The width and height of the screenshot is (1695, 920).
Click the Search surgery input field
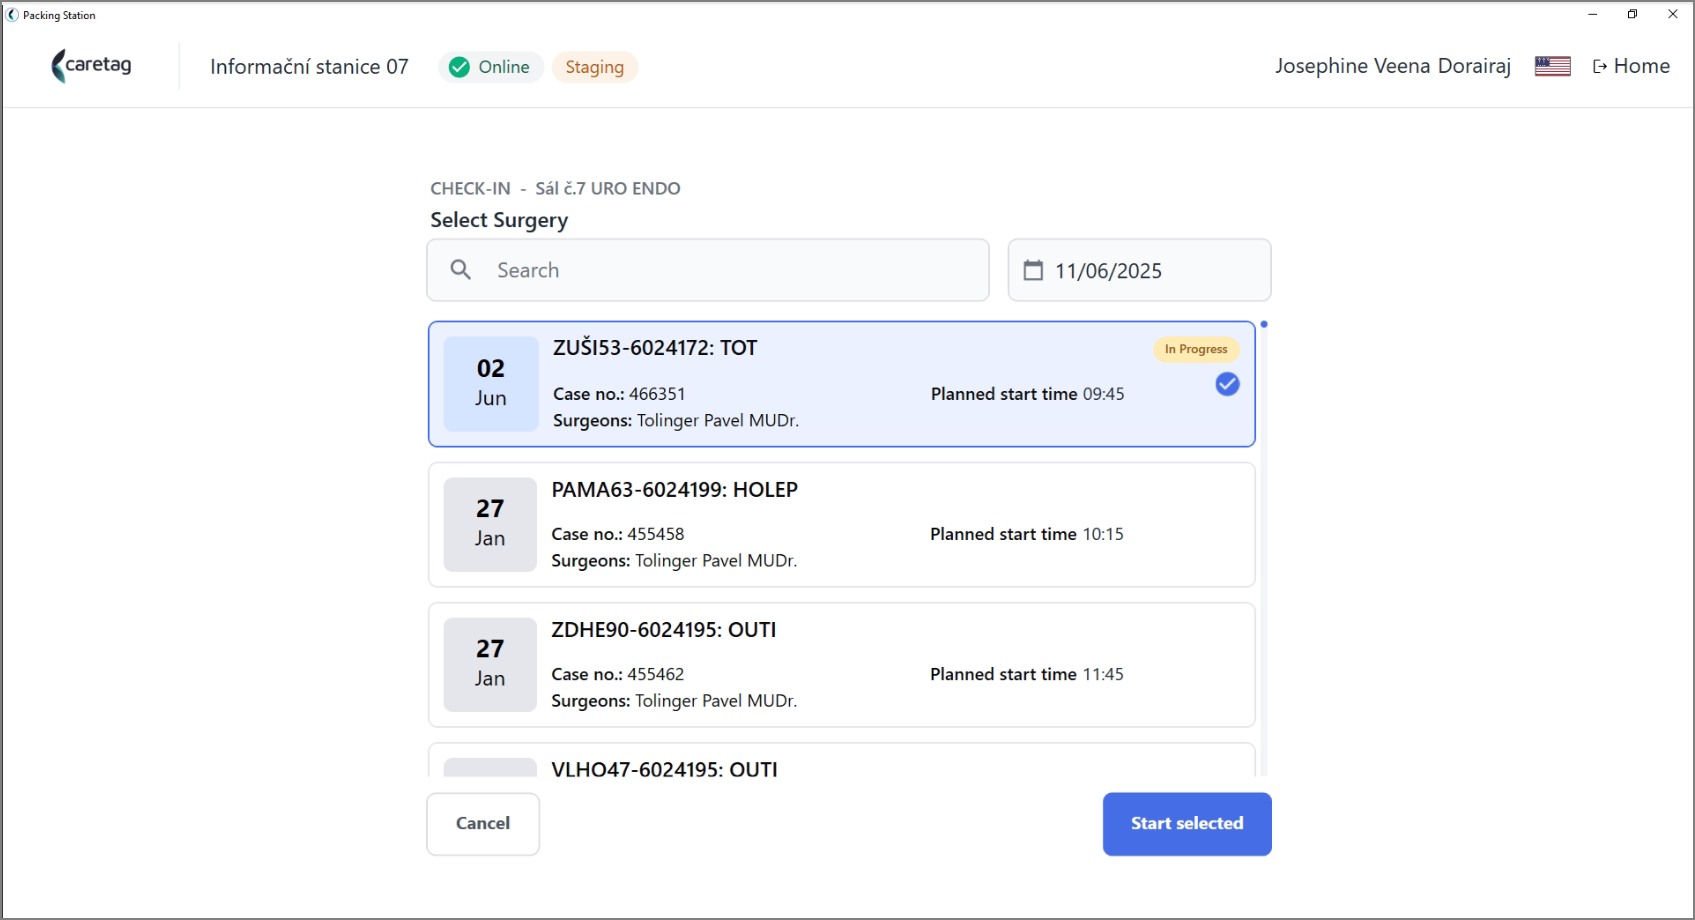coord(708,270)
